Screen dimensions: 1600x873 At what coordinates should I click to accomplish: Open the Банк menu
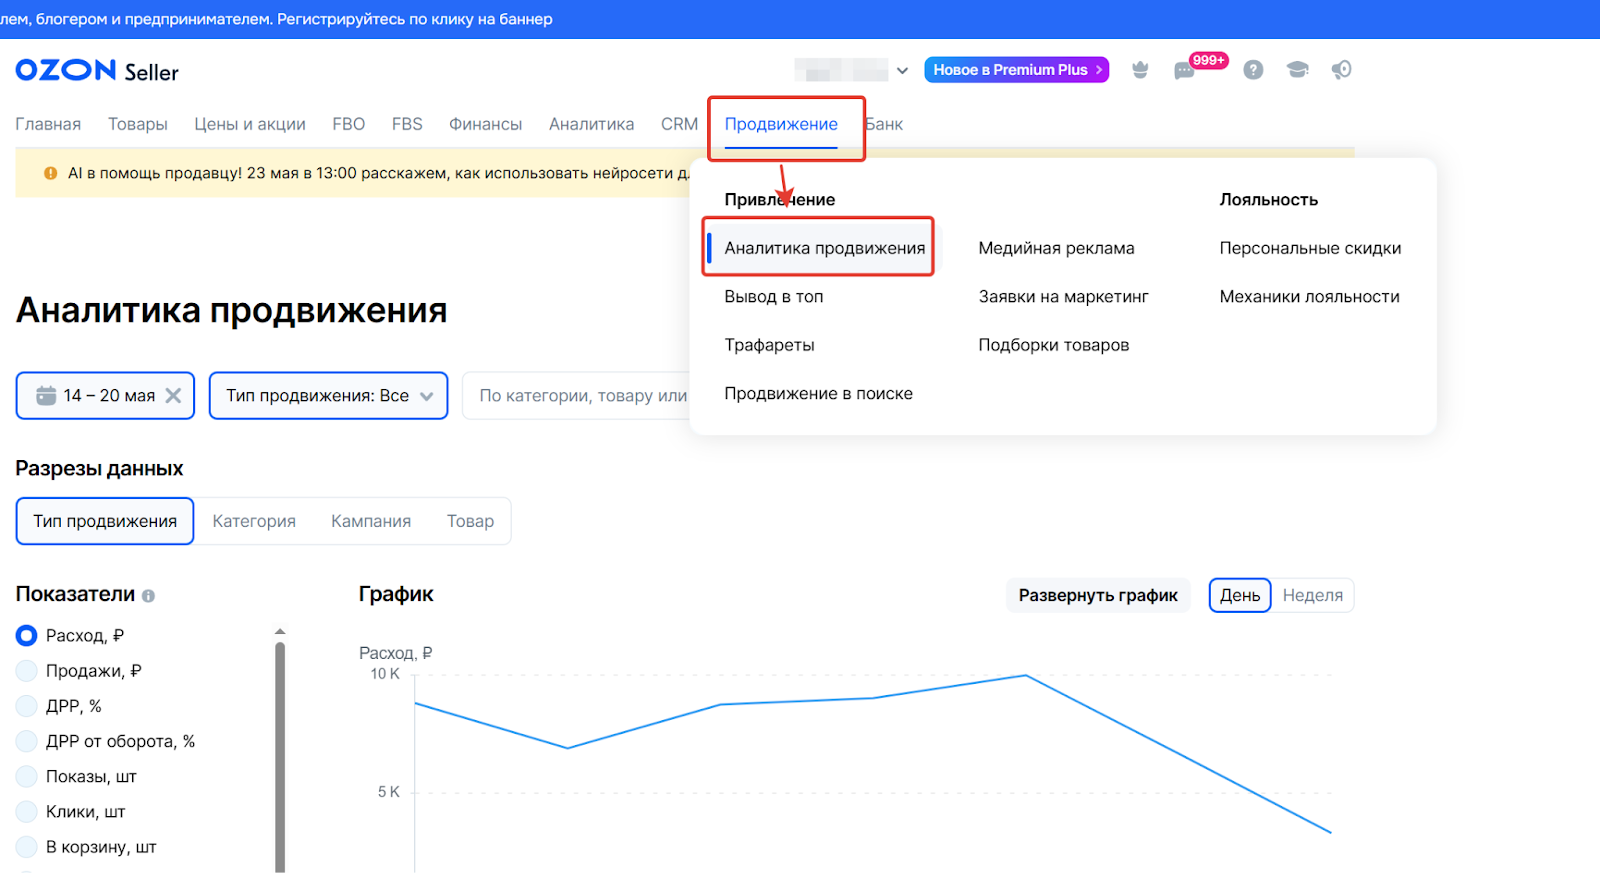pos(884,124)
